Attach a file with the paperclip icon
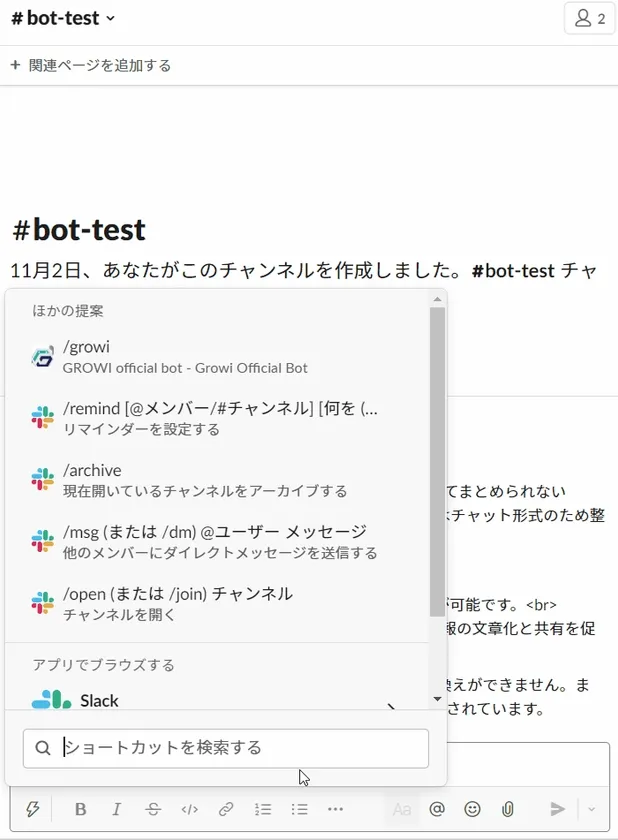Image resolution: width=618 pixels, height=840 pixels. (x=508, y=809)
